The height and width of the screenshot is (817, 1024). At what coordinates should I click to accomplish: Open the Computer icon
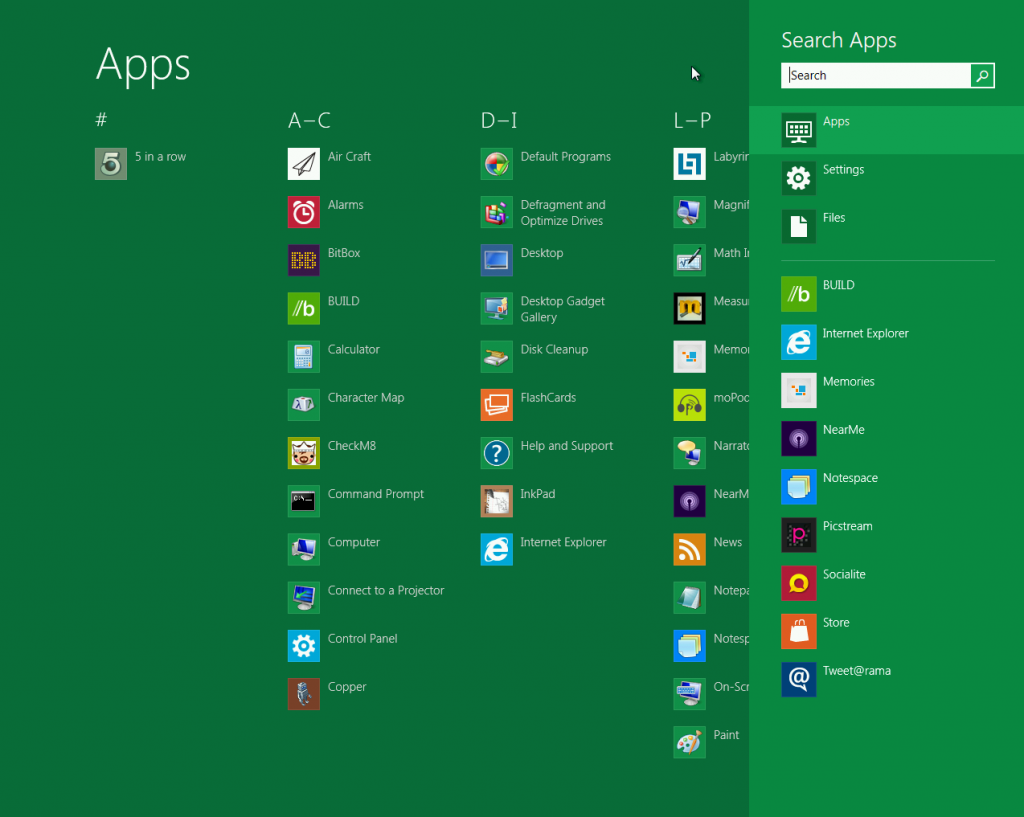click(304, 549)
